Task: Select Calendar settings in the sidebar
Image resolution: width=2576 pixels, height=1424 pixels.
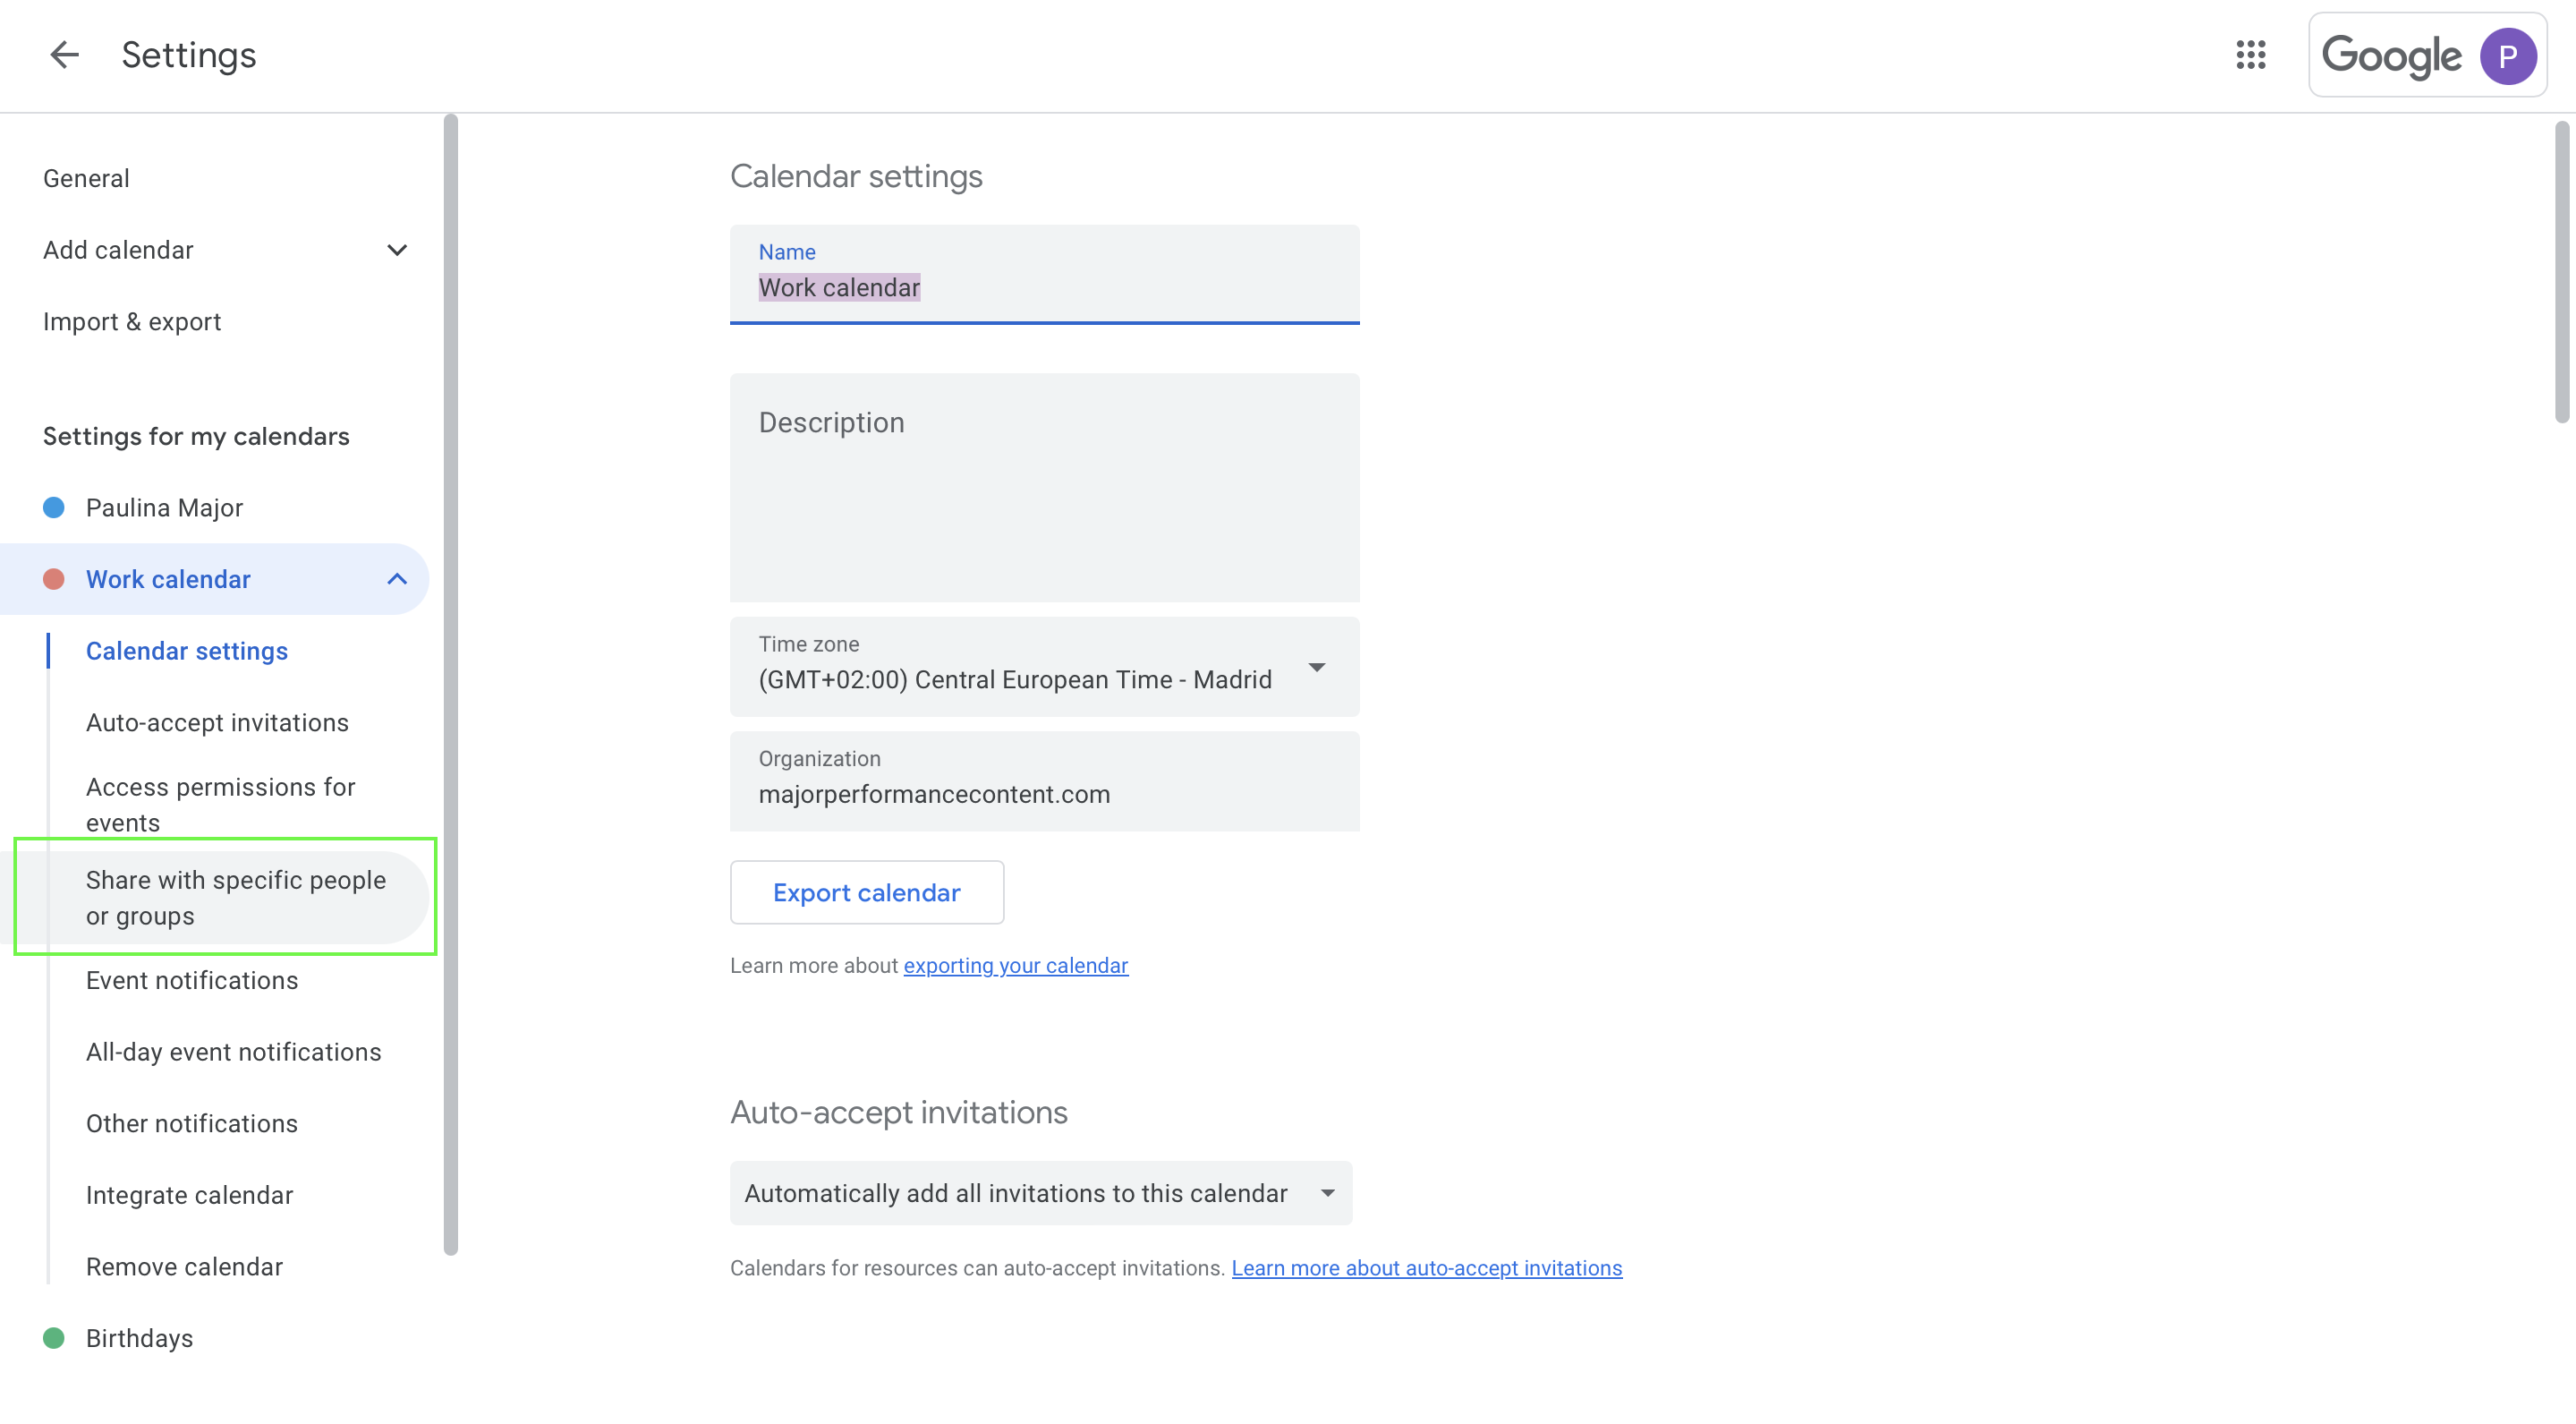Action: (186, 650)
